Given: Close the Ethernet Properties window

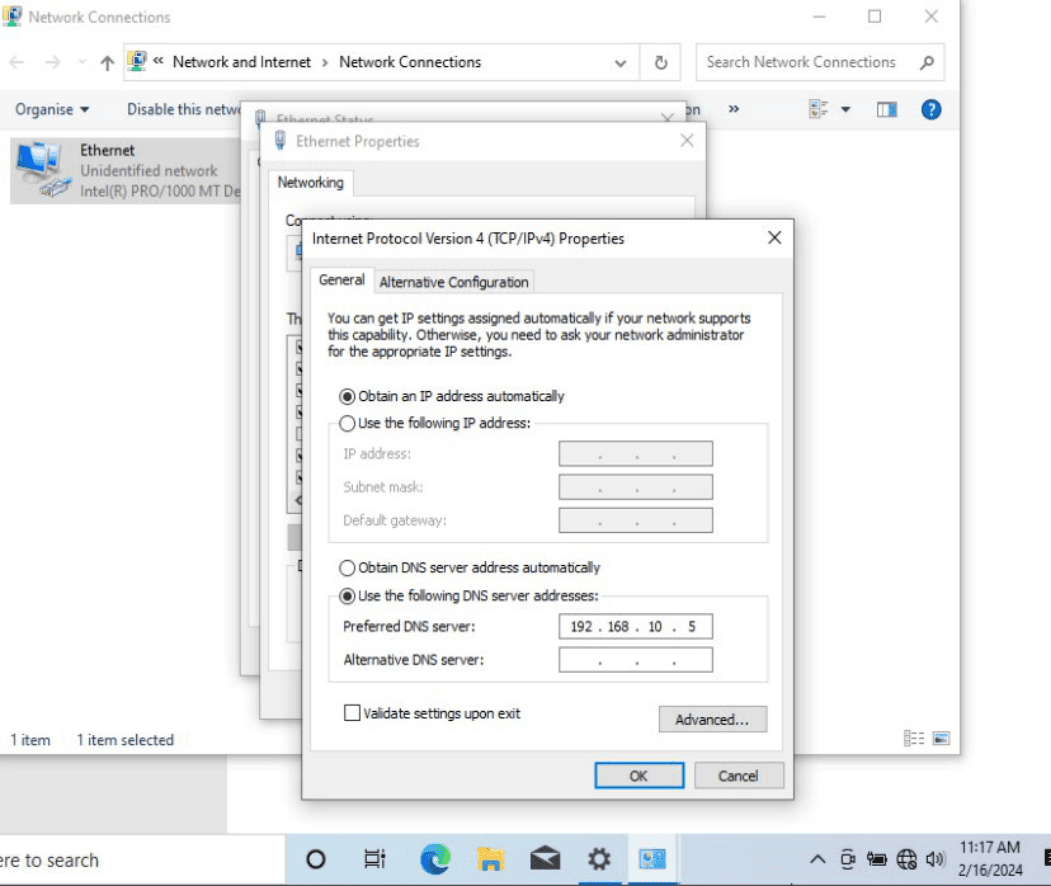Looking at the screenshot, I should coord(687,141).
